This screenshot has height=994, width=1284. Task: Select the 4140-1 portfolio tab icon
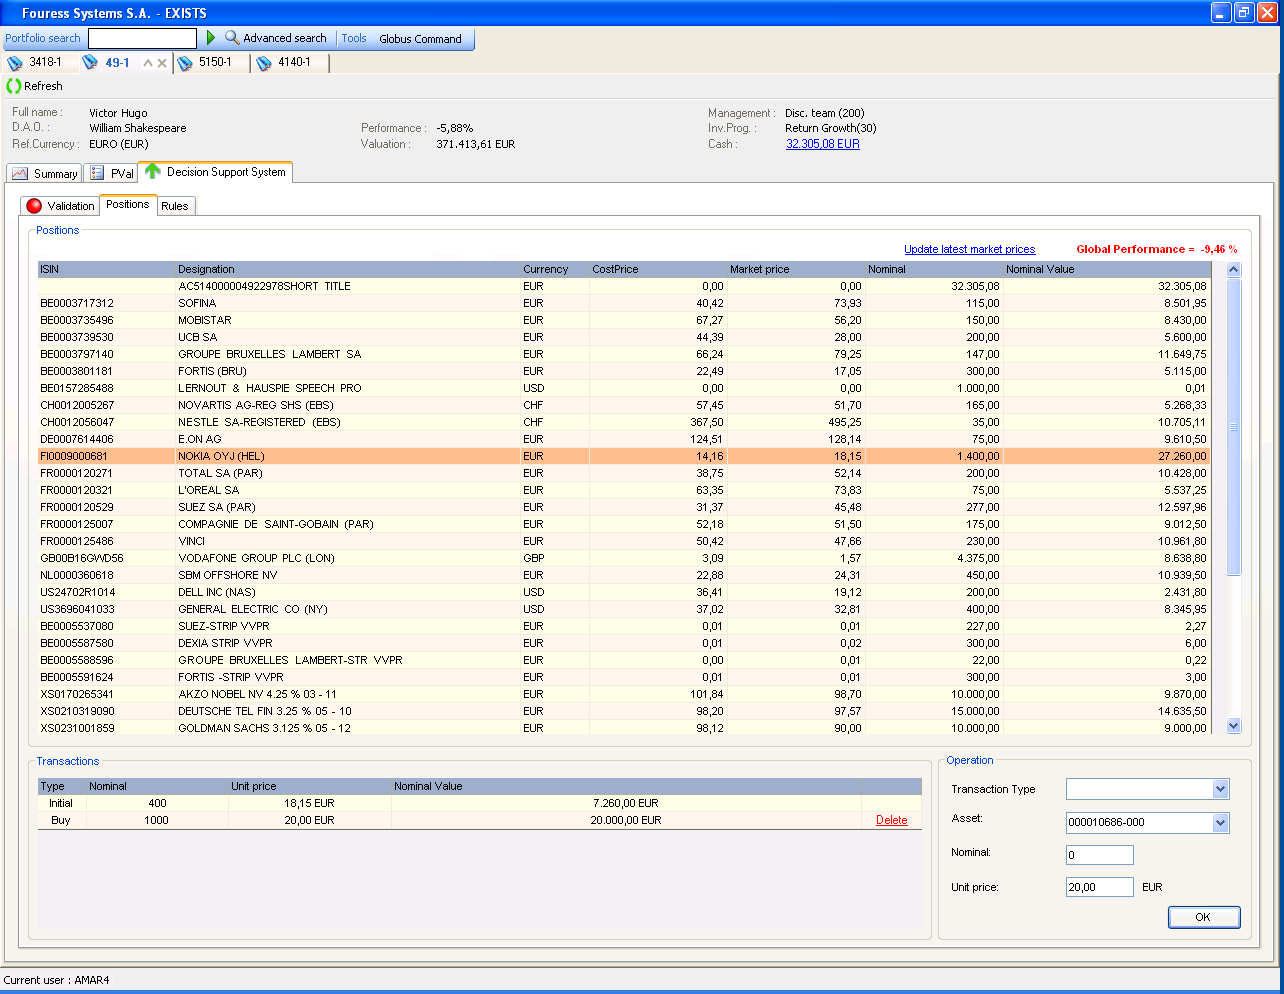[264, 63]
